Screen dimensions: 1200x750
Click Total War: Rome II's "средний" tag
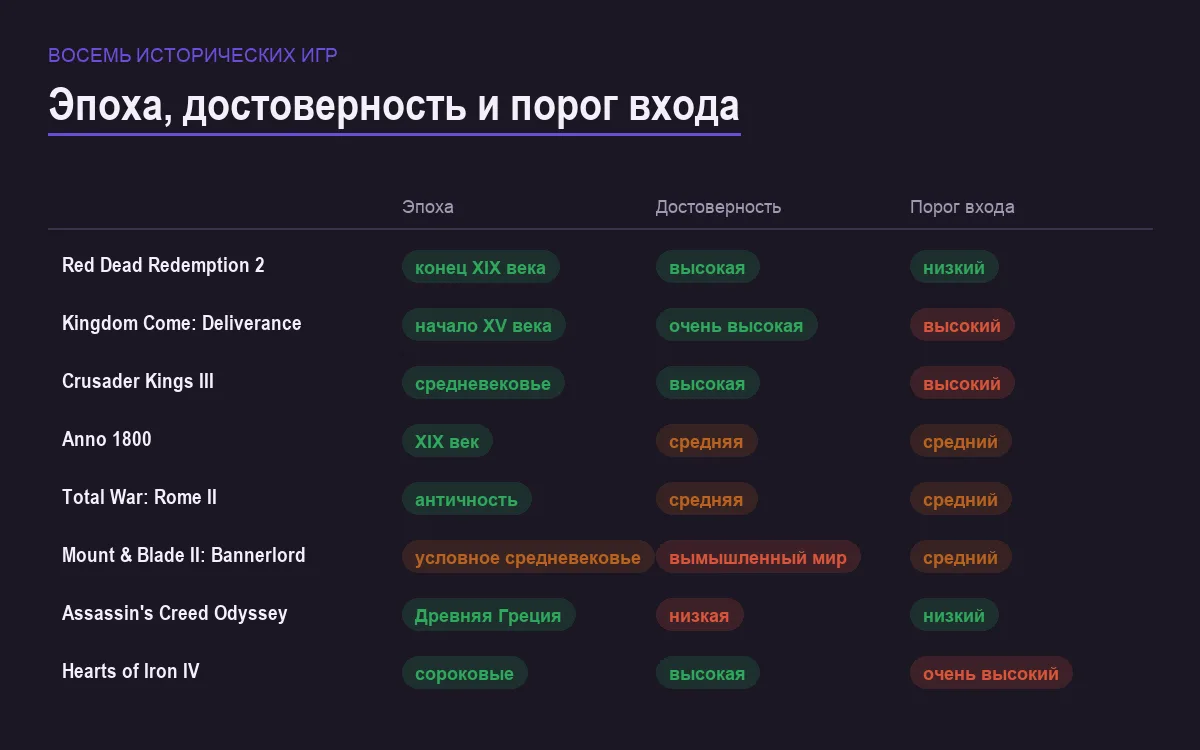tap(961, 499)
